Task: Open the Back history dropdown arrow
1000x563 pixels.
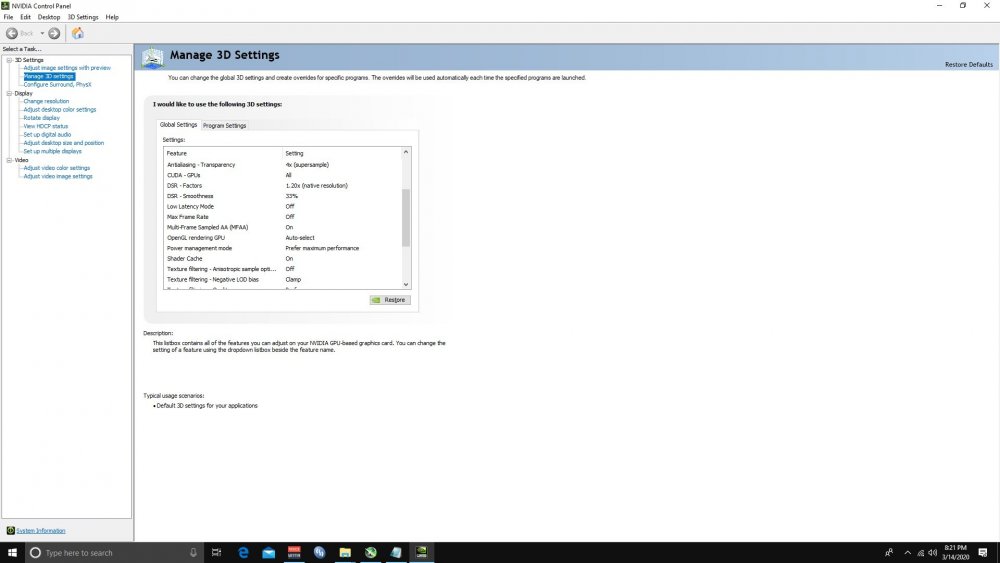Action: click(x=42, y=33)
